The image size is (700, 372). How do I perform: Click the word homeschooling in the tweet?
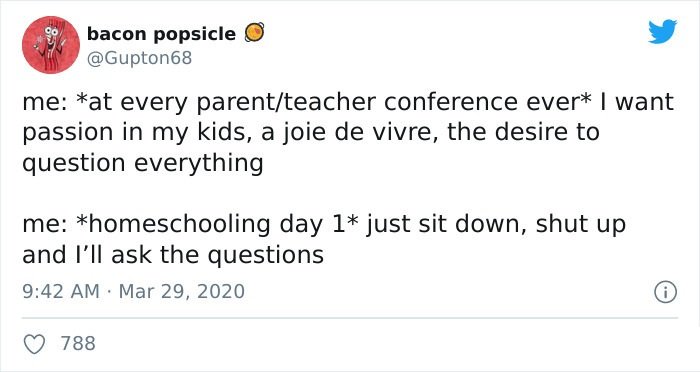click(180, 225)
